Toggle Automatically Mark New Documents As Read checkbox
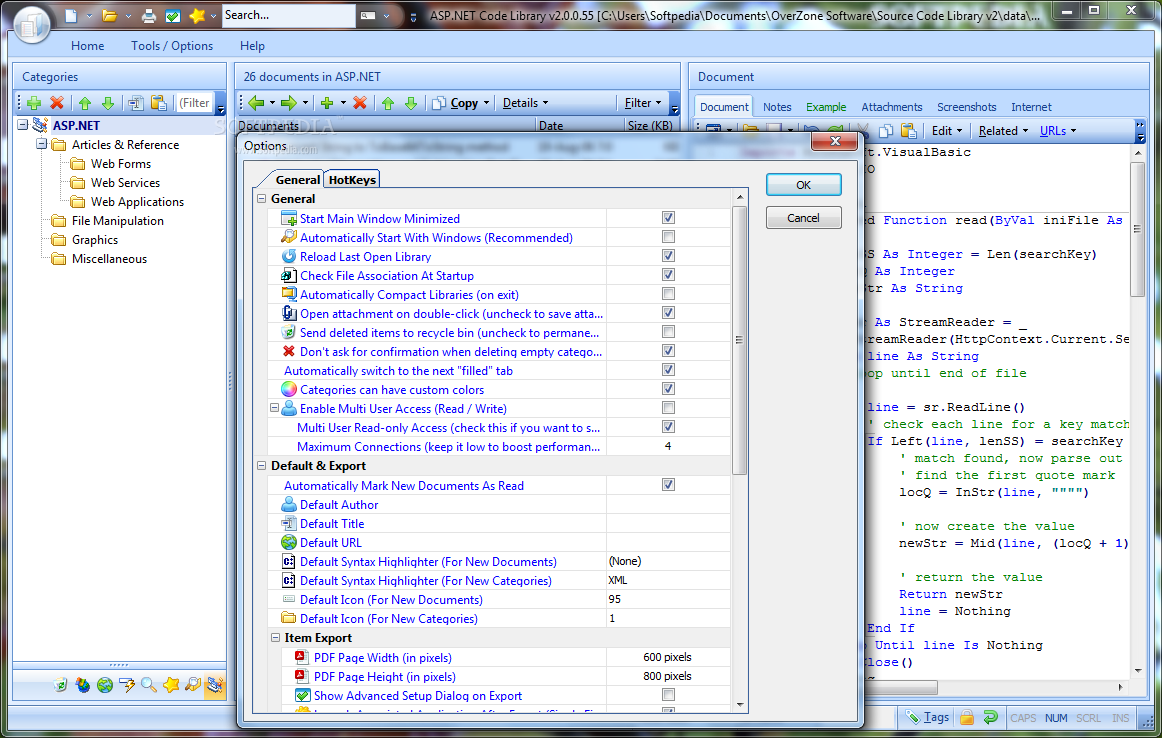Viewport: 1162px width, 738px height. 668,485
